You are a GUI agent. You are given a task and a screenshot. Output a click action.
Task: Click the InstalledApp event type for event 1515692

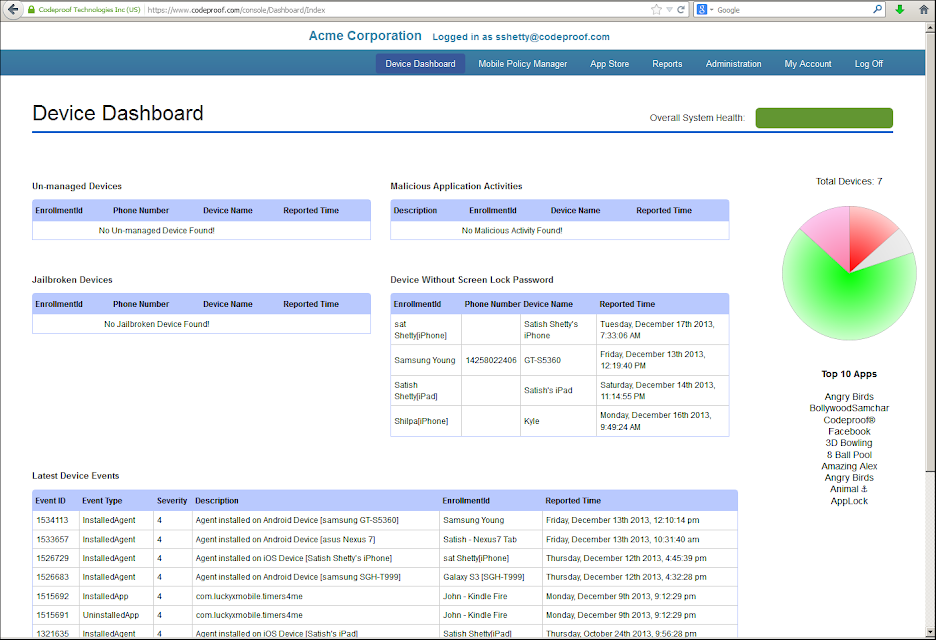(105, 596)
